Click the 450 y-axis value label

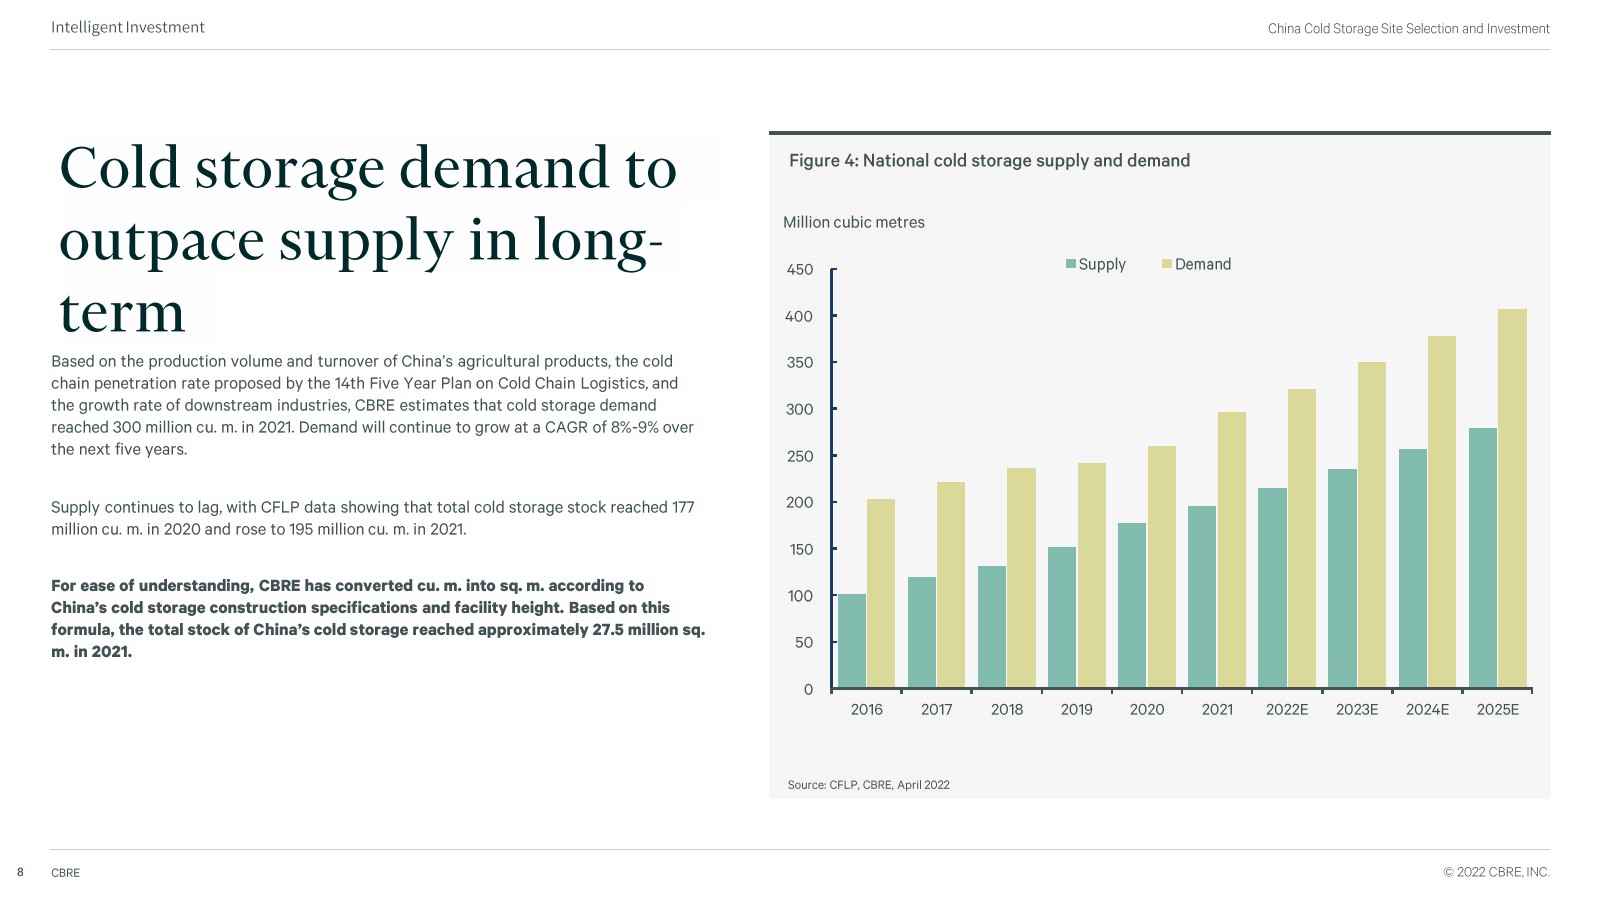click(799, 270)
